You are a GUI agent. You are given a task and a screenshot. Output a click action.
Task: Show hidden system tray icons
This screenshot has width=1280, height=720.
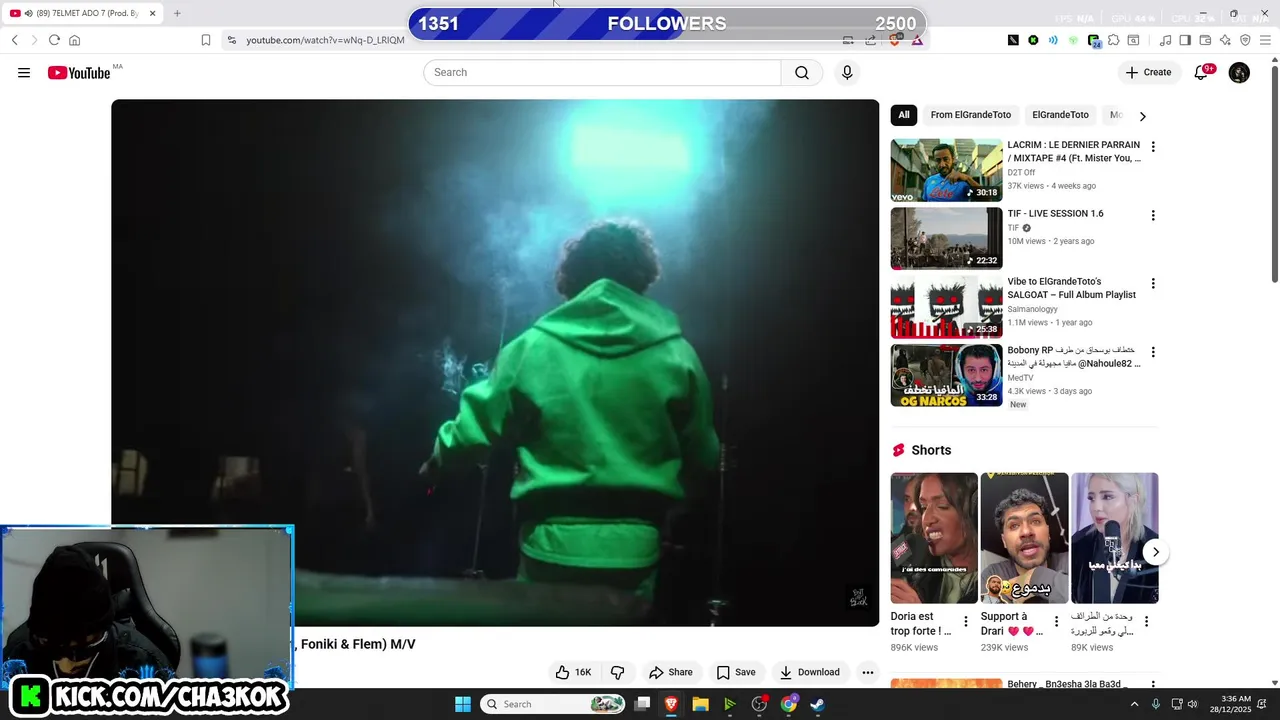pos(1134,704)
